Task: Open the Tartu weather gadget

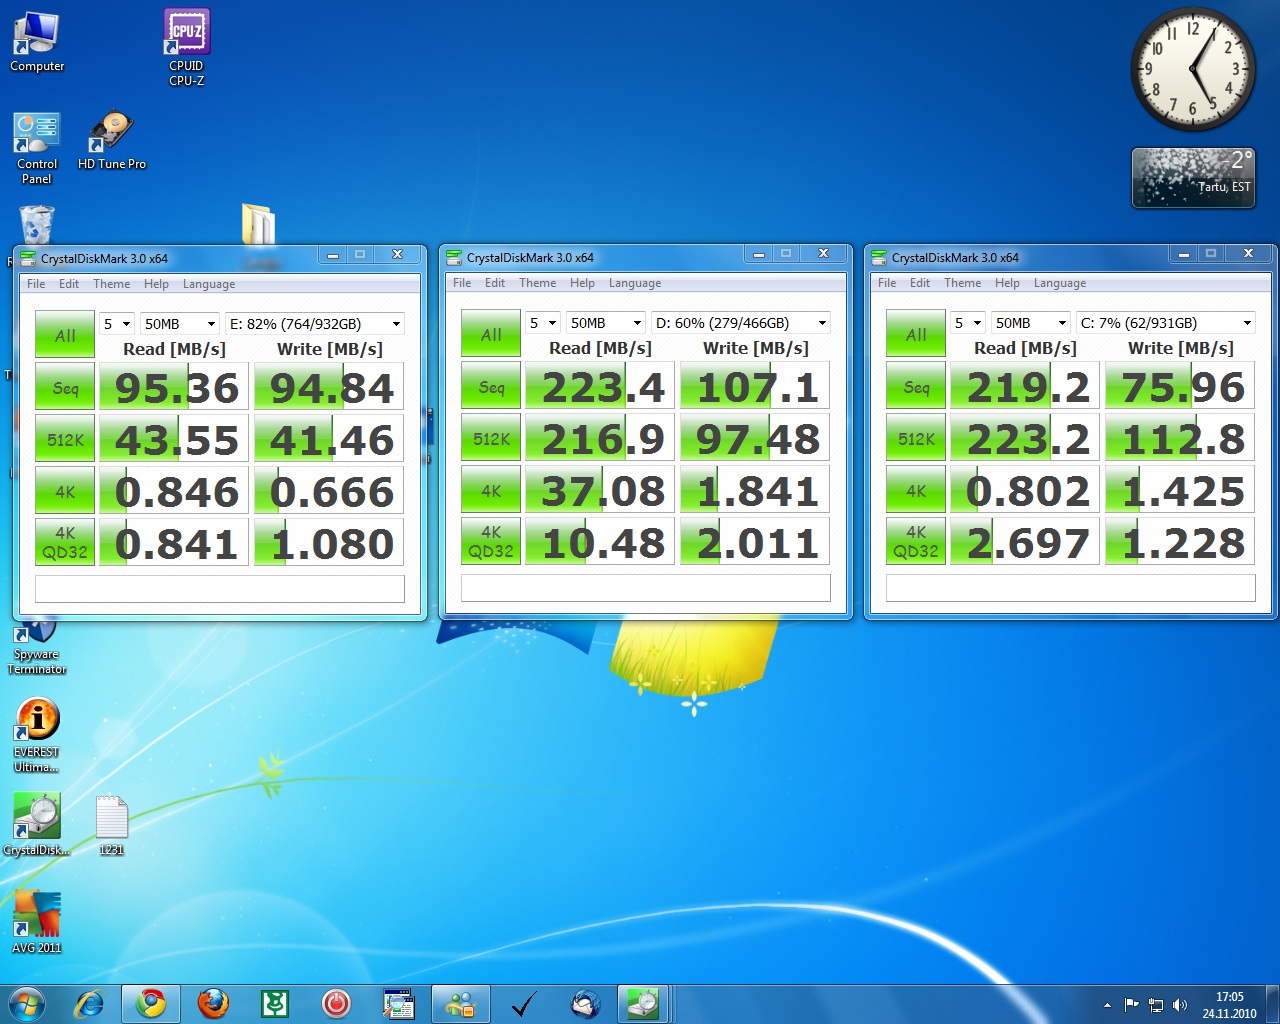Action: (1193, 178)
